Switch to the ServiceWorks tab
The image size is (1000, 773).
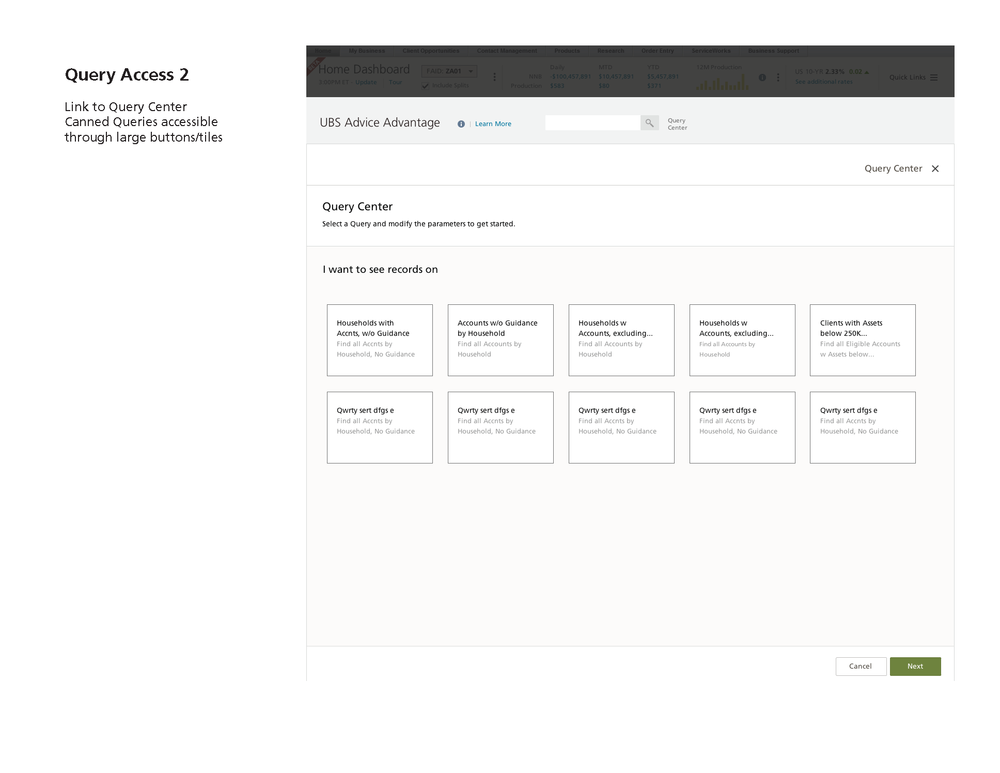711,50
